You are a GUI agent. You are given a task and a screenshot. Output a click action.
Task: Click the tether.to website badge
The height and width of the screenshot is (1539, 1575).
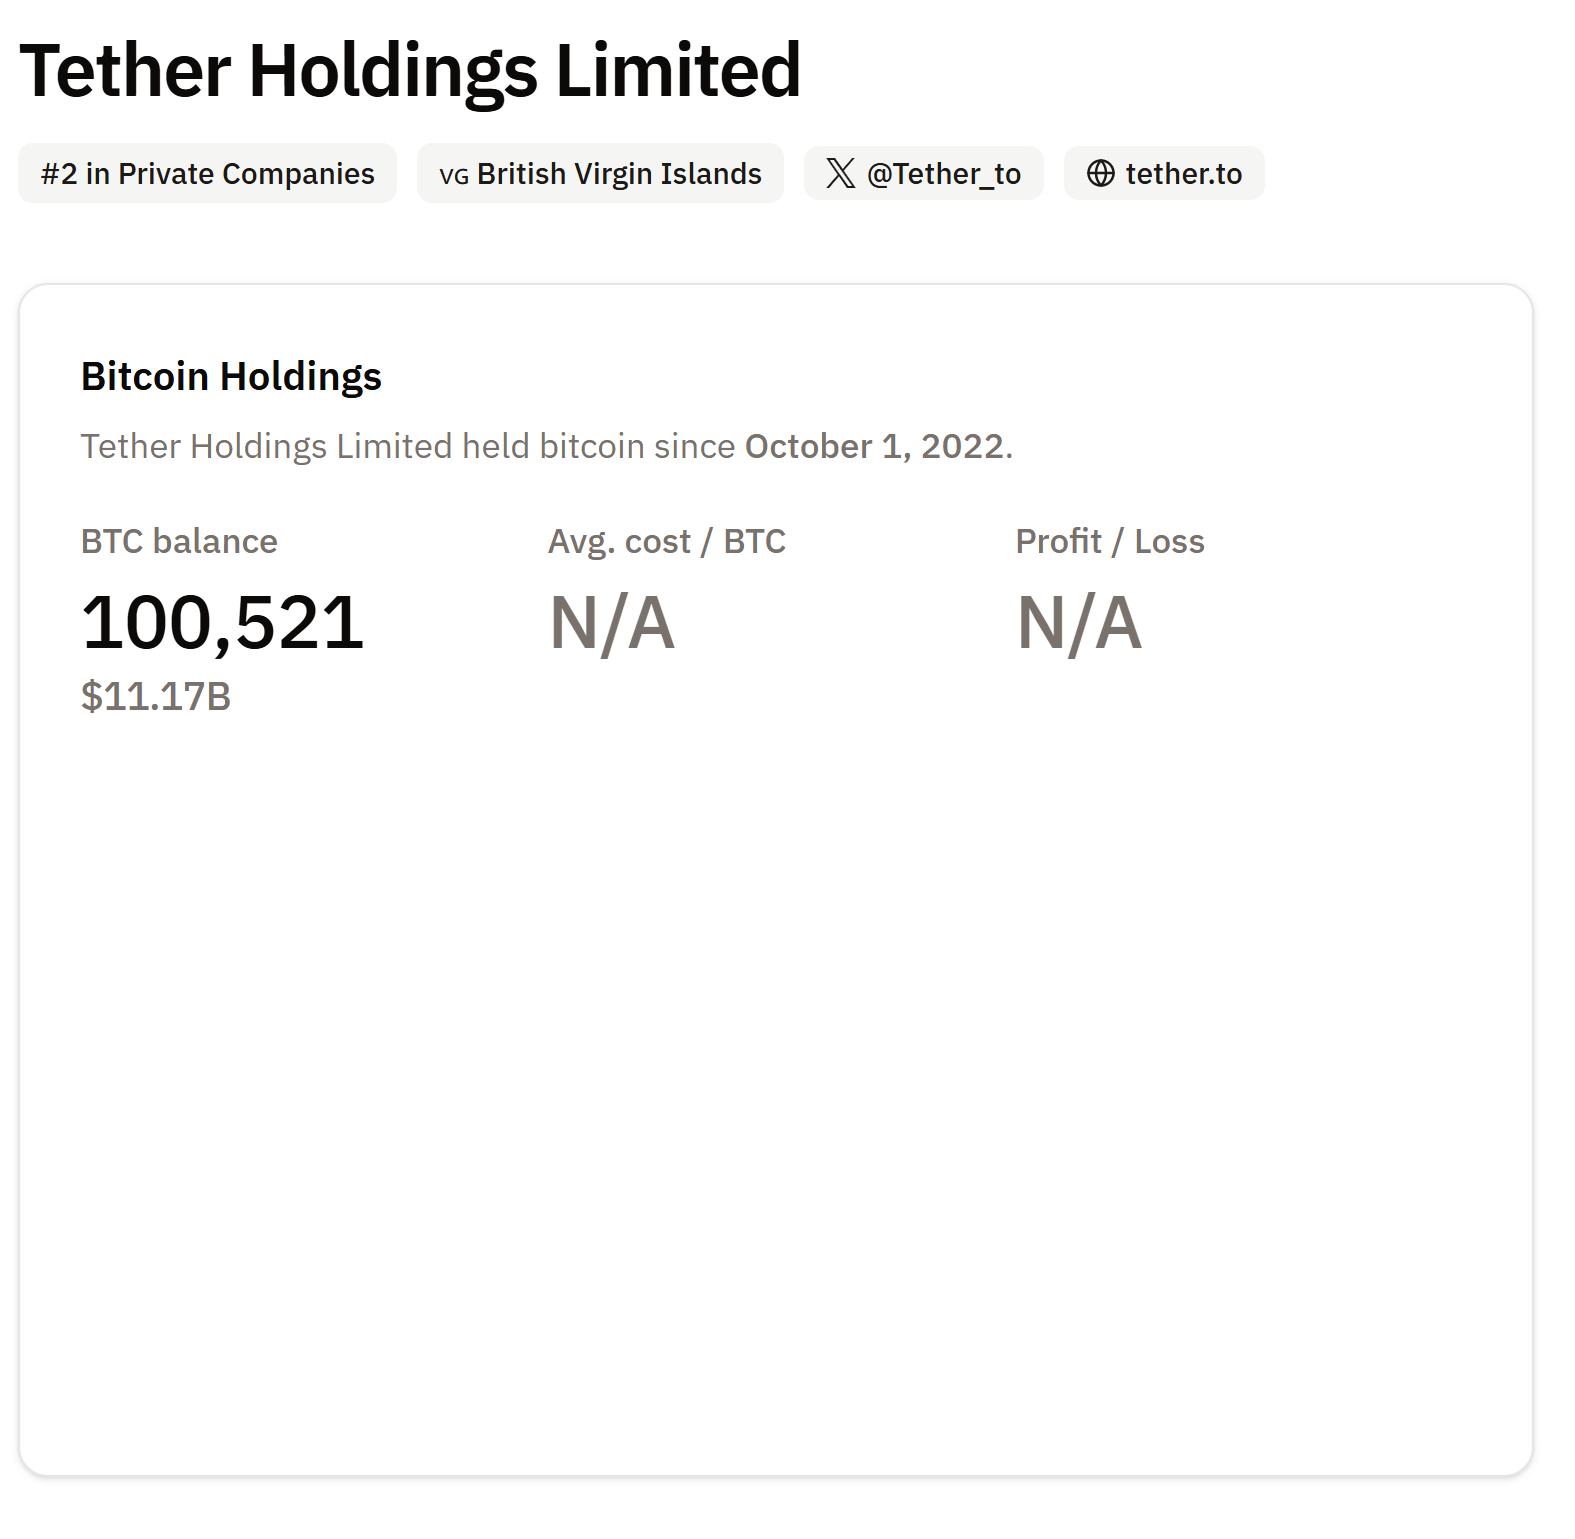(x=1163, y=173)
